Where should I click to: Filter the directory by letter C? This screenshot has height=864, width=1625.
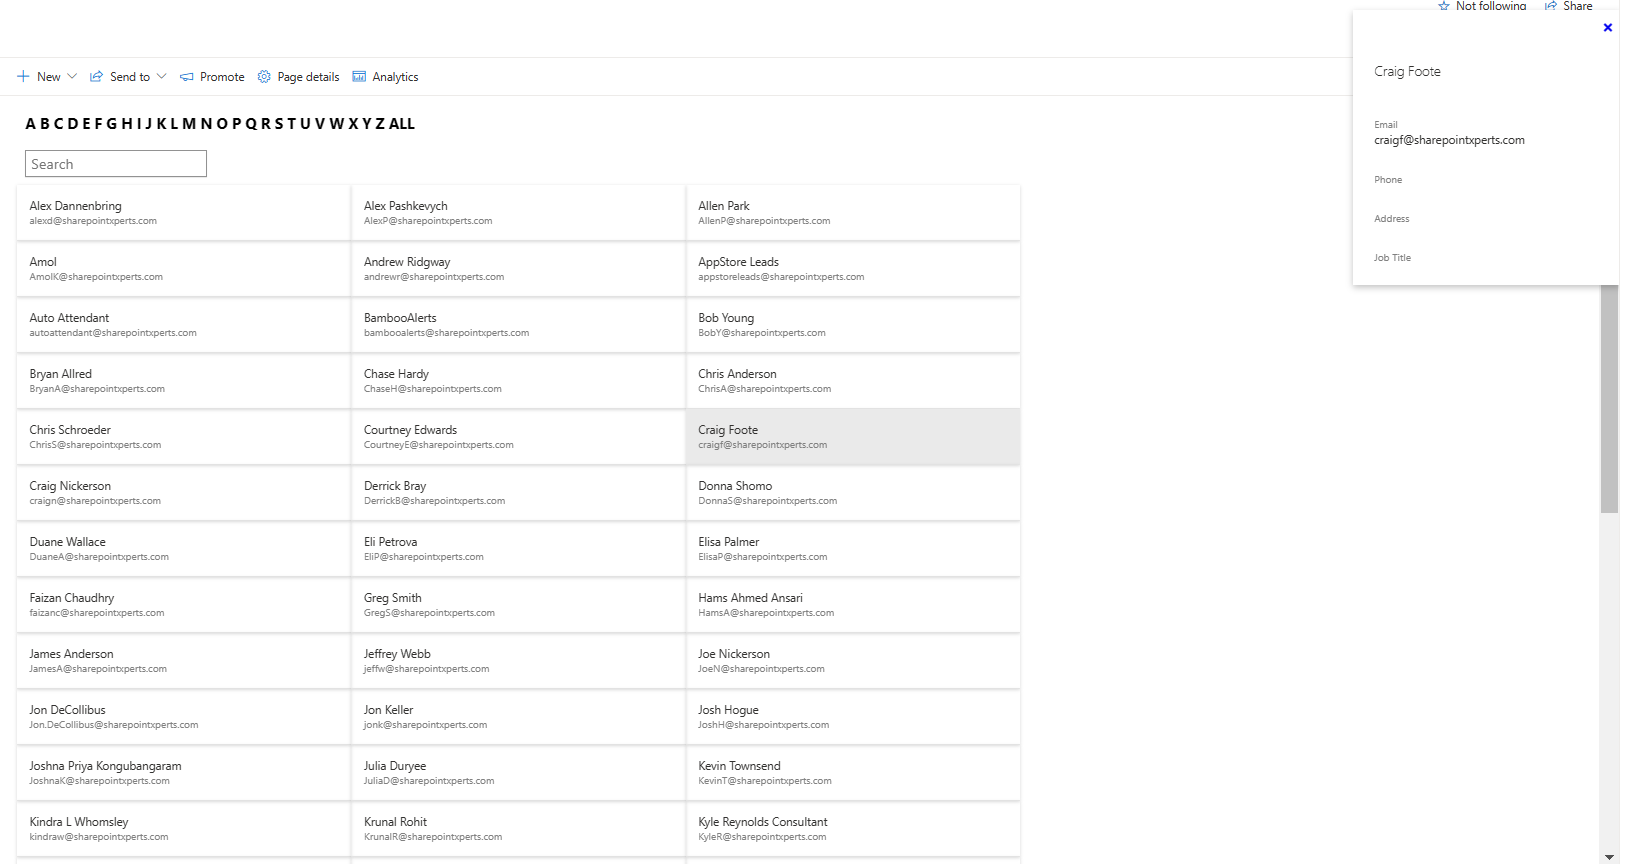[x=59, y=124]
